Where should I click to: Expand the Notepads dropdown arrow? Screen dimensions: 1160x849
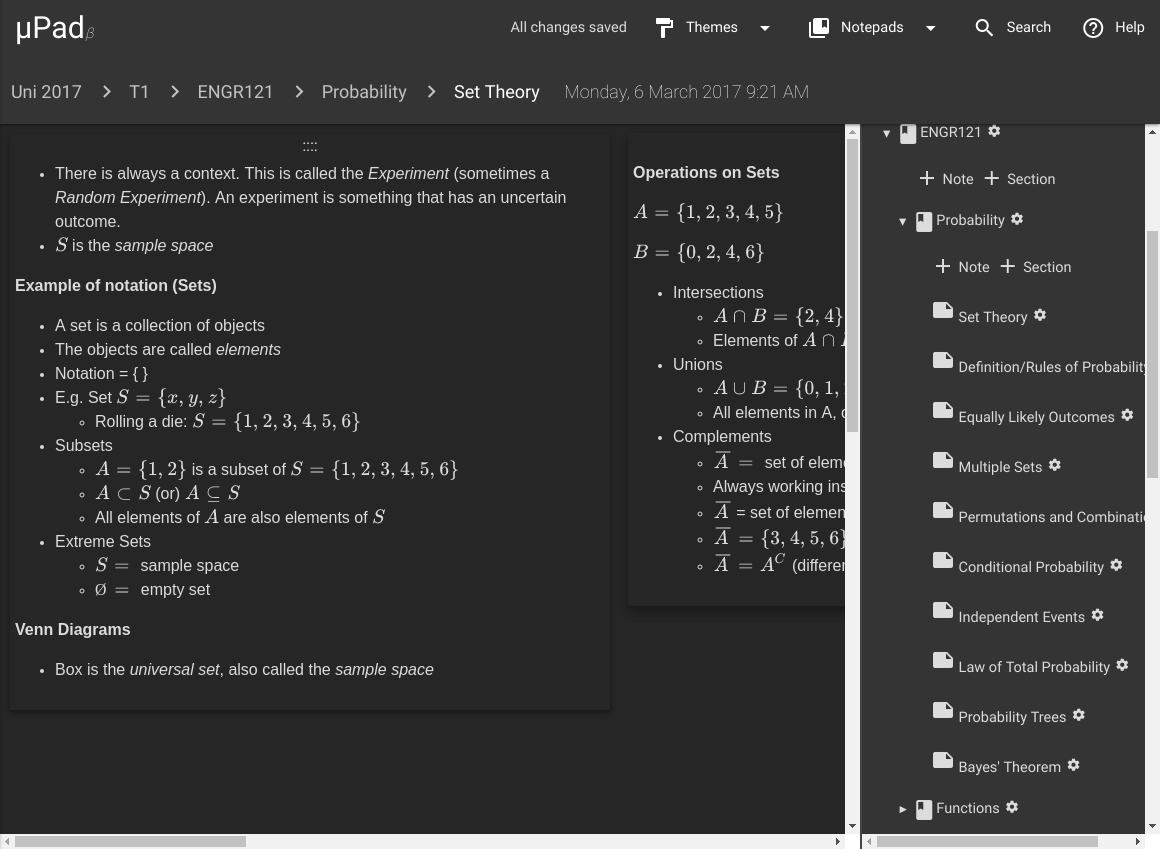(931, 28)
